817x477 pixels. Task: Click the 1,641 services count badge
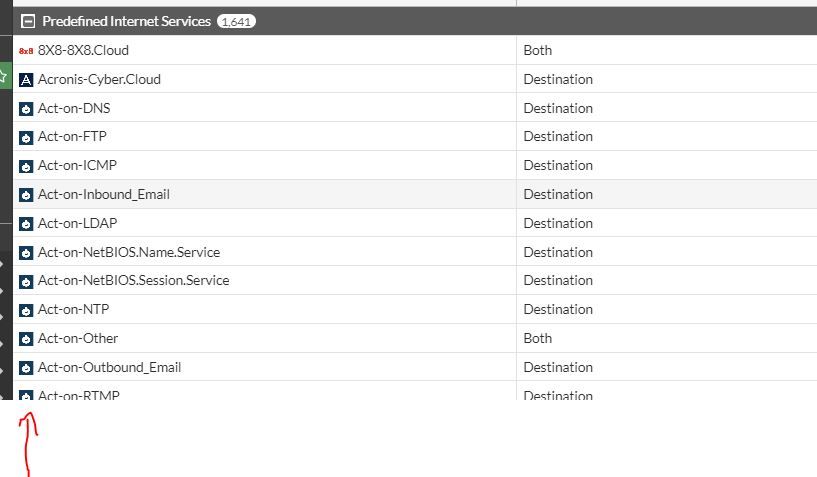236,21
